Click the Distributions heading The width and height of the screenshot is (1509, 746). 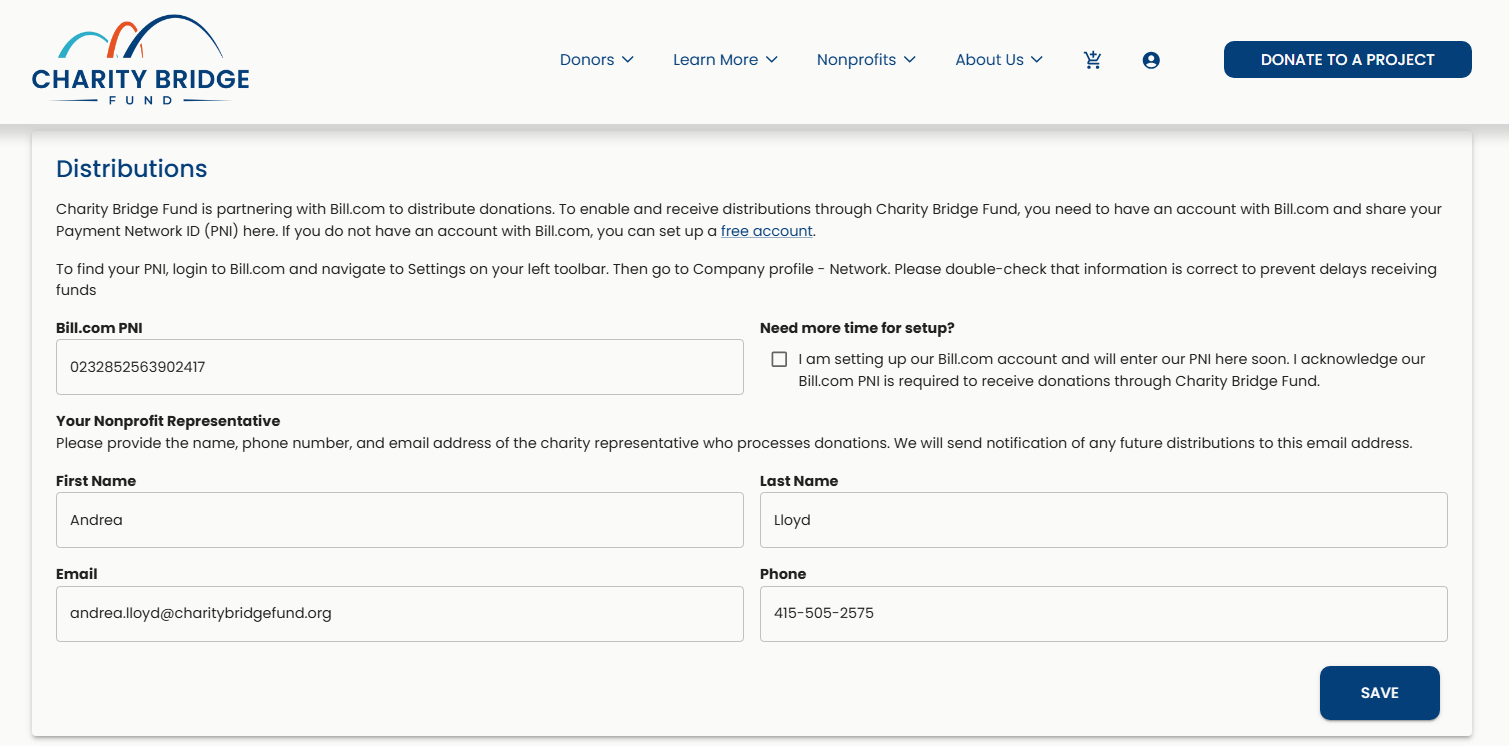132,169
